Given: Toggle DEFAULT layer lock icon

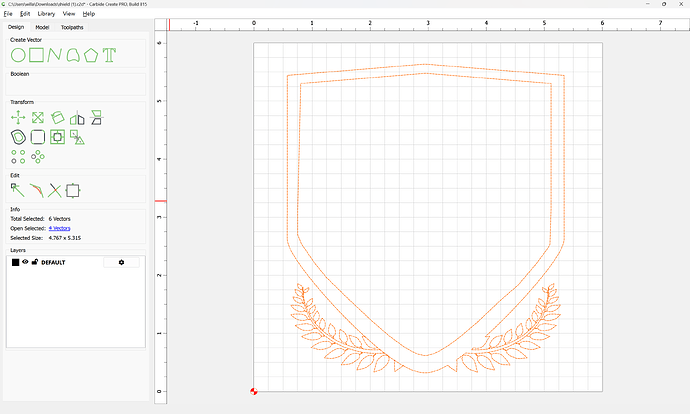Looking at the screenshot, I should point(35,262).
